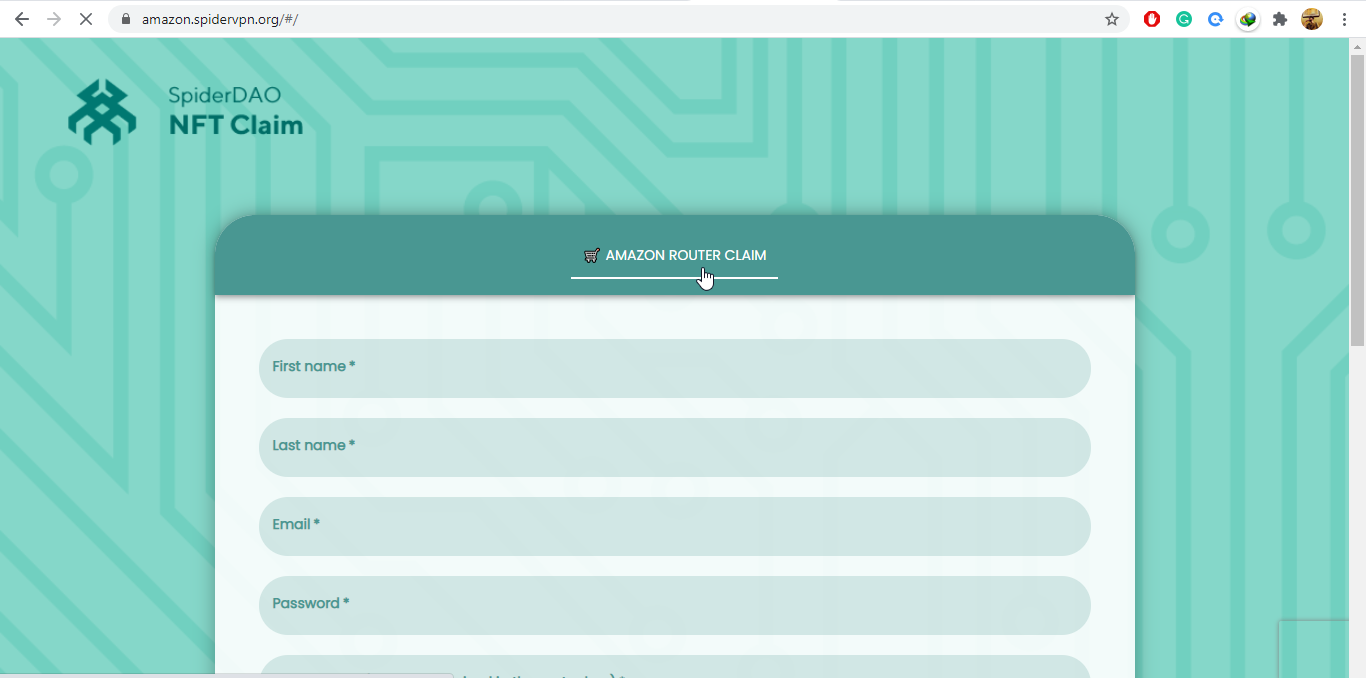Click the address bar URL amazon.spidervpn.org

coord(220,19)
